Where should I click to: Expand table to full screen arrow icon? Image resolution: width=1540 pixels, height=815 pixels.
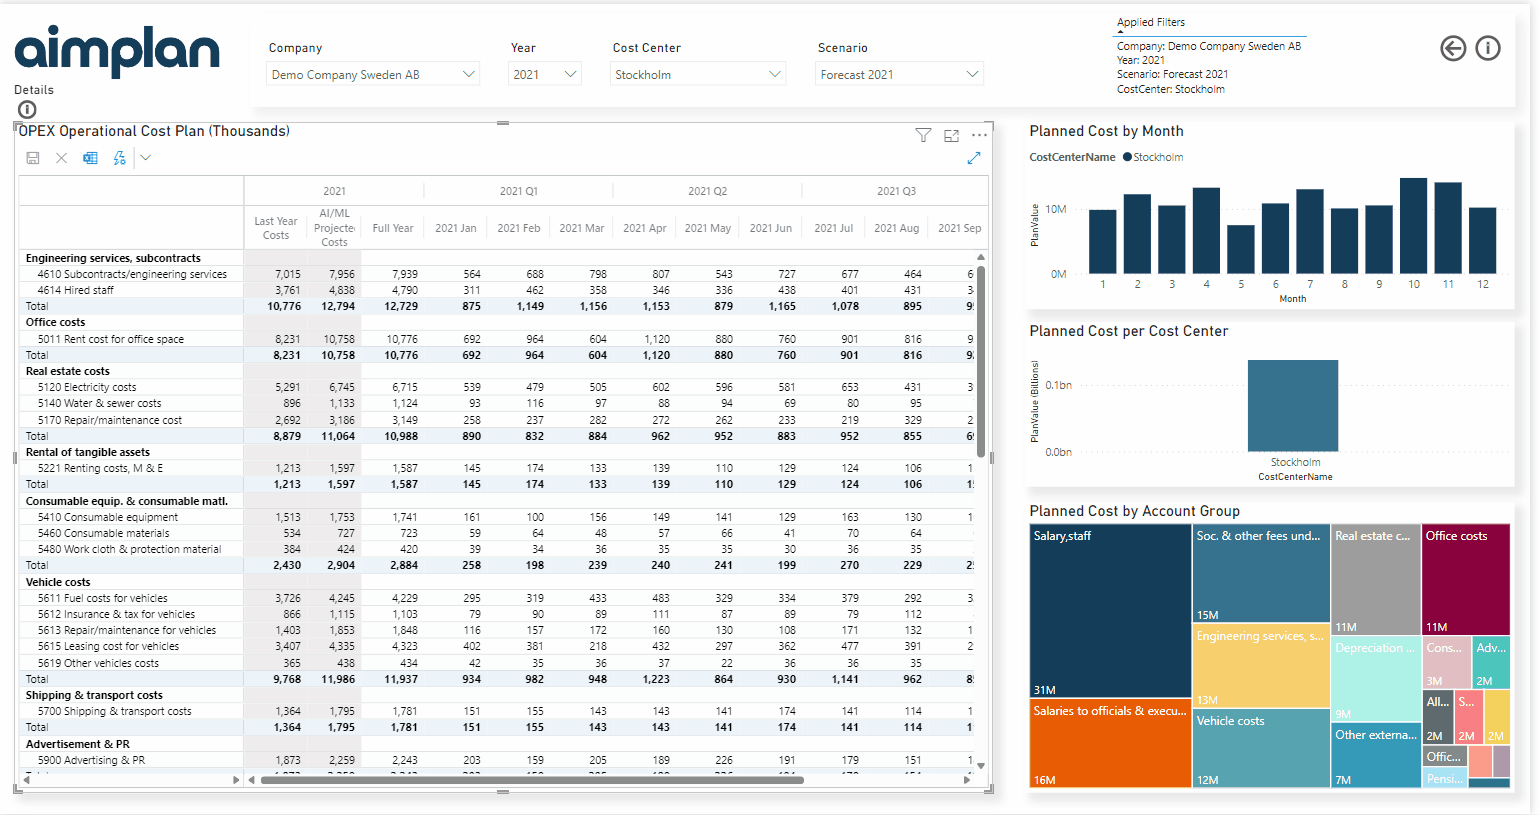click(x=974, y=158)
